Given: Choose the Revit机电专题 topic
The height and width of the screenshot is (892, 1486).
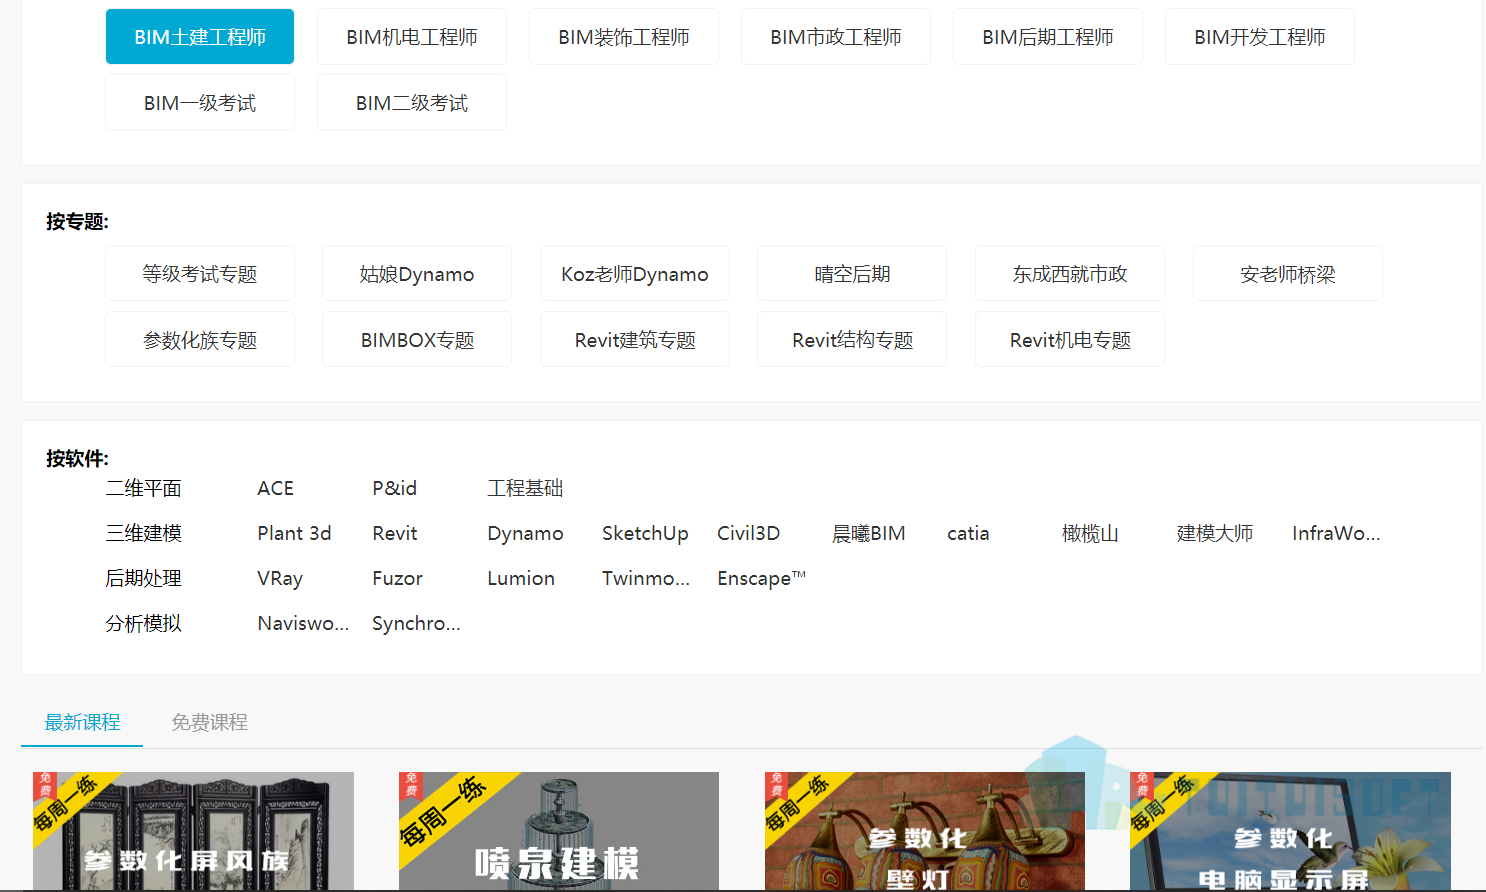Looking at the screenshot, I should (x=1070, y=339).
